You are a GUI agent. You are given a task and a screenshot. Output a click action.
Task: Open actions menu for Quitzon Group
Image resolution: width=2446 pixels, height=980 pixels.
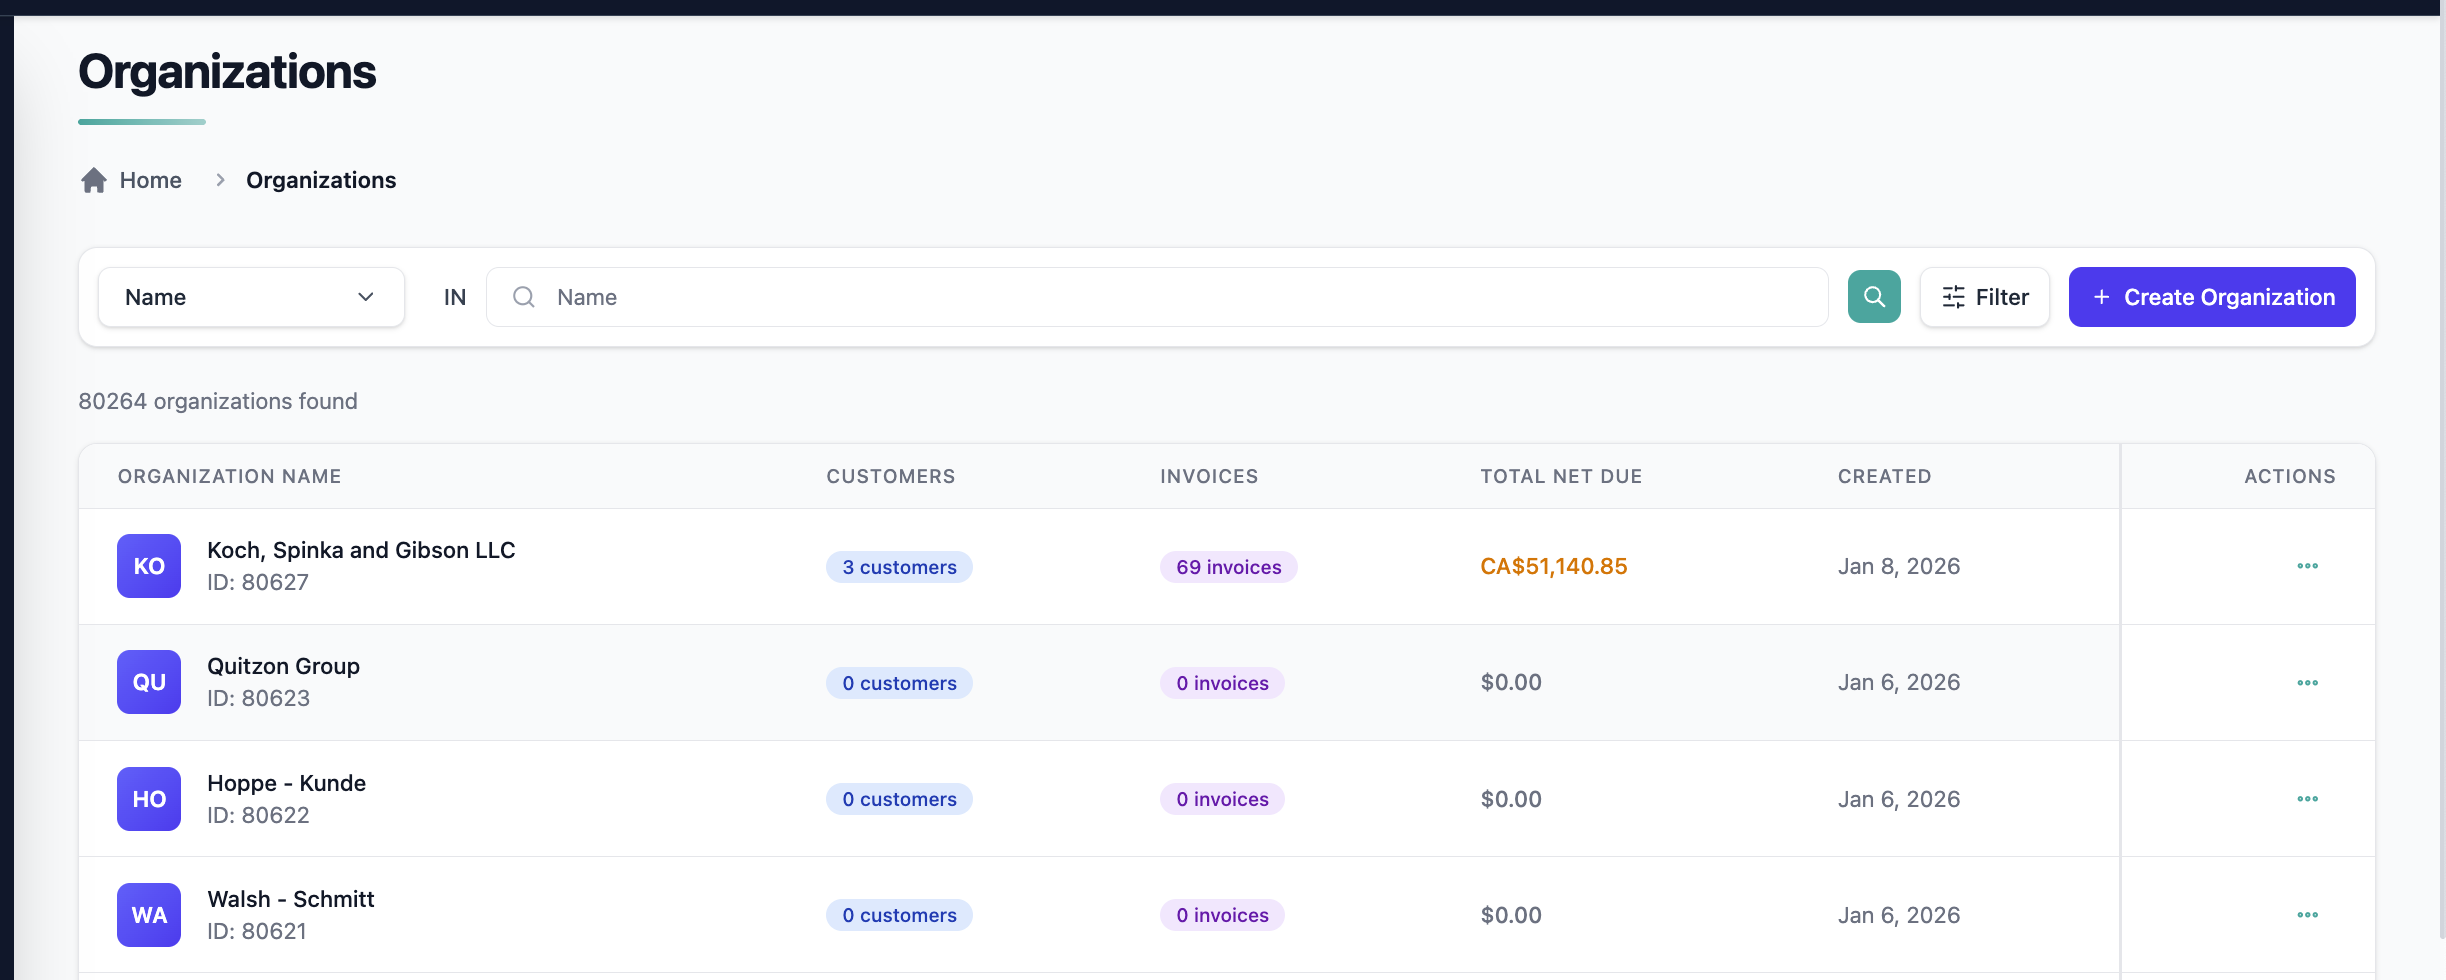pyautogui.click(x=2307, y=683)
